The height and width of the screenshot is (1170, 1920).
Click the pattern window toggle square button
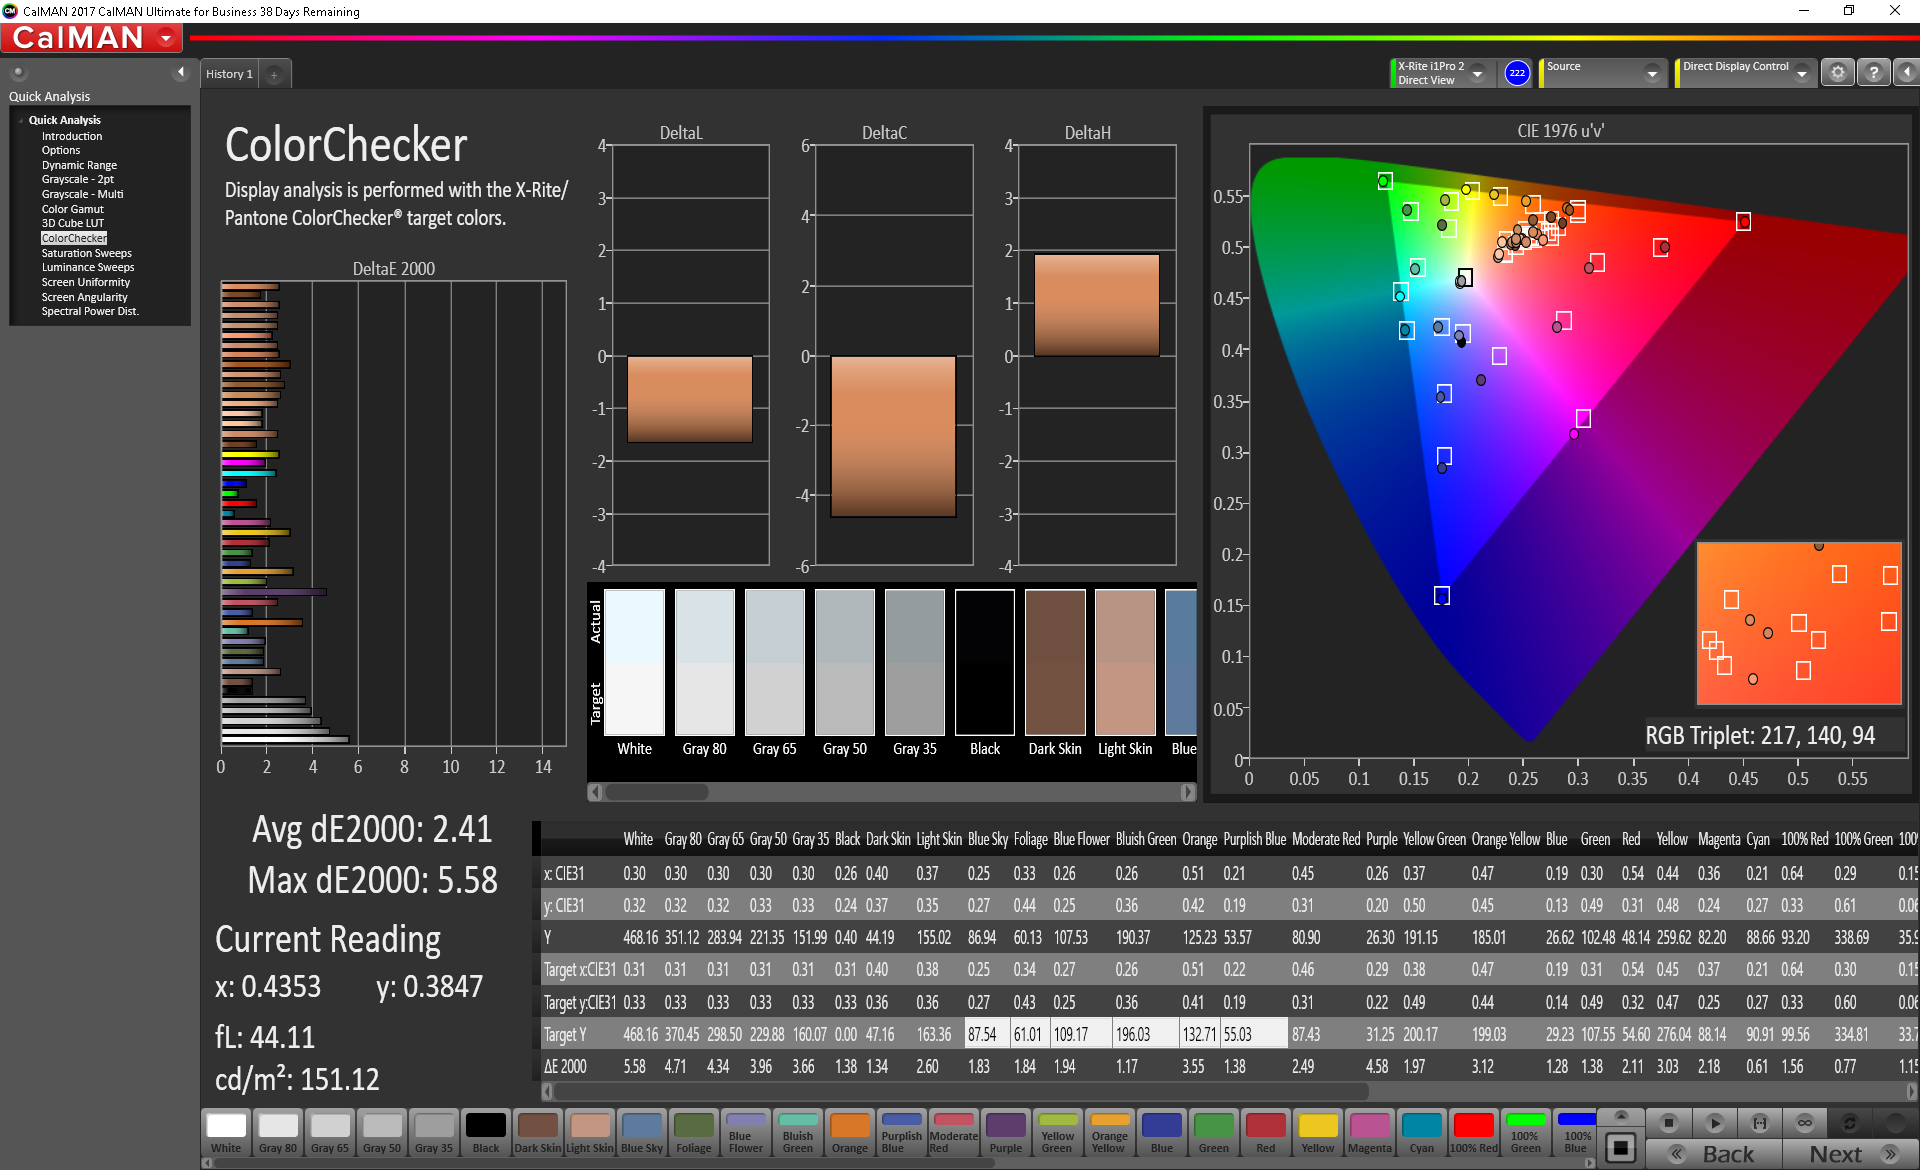[1621, 1147]
